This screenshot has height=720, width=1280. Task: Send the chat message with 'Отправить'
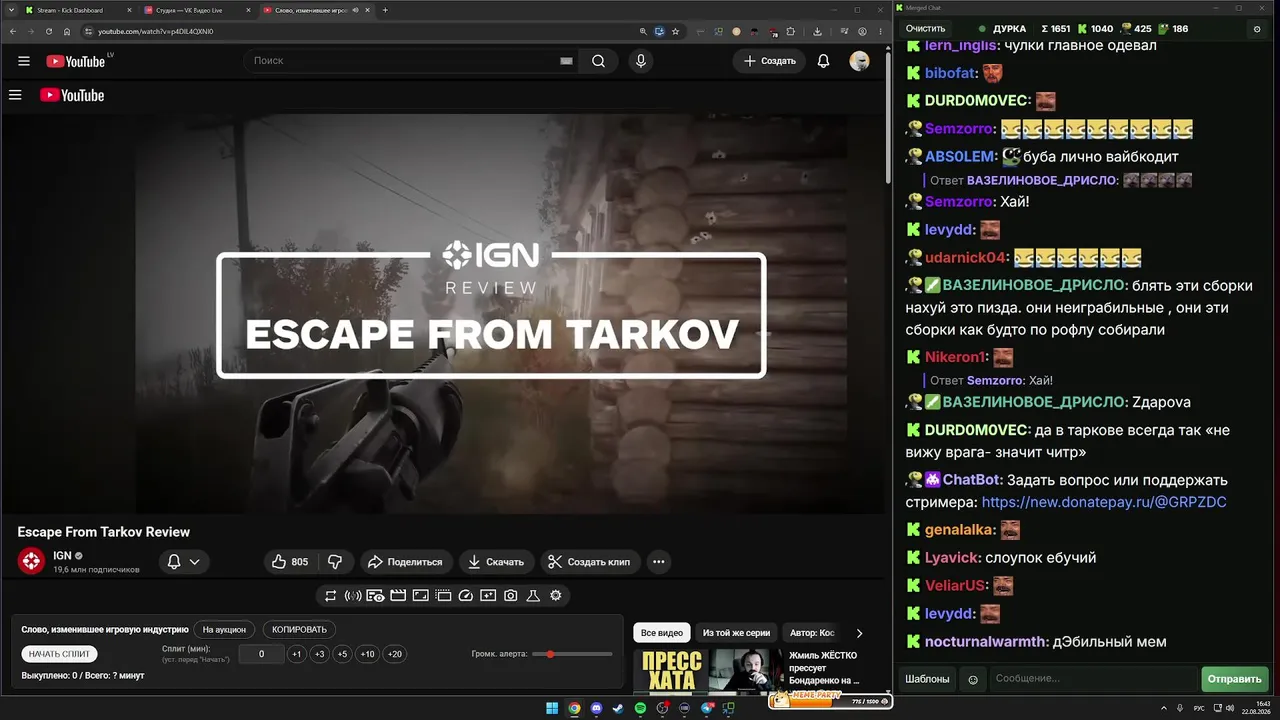(1234, 679)
